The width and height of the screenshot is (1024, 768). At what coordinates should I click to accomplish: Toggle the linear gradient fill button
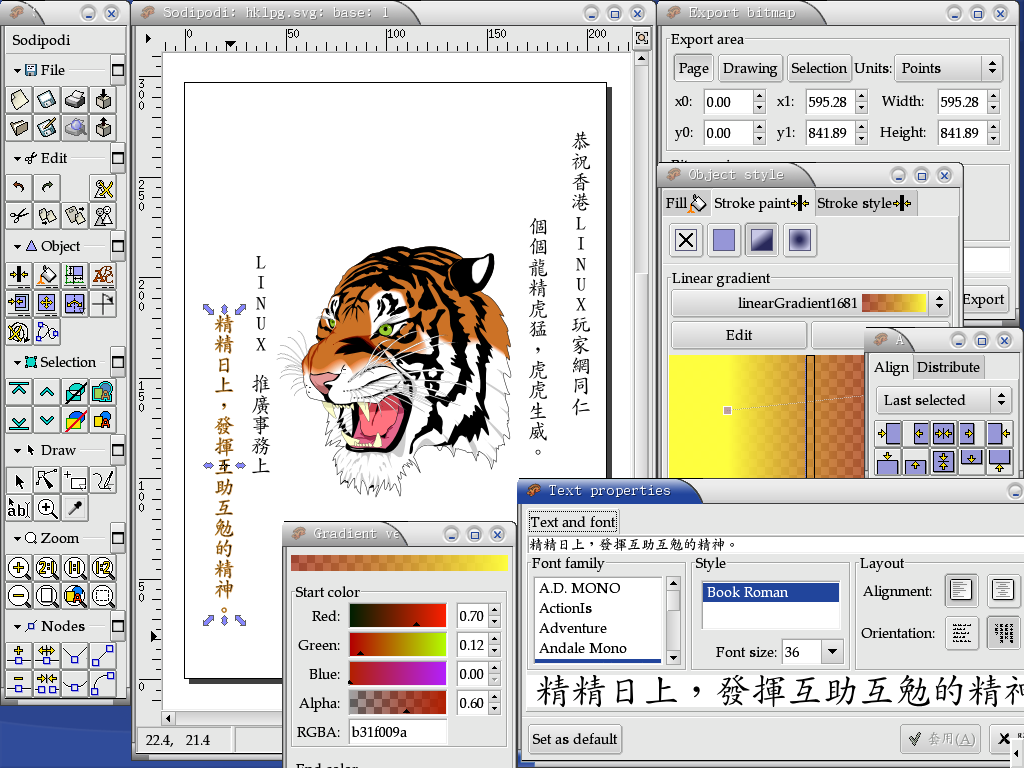[762, 240]
